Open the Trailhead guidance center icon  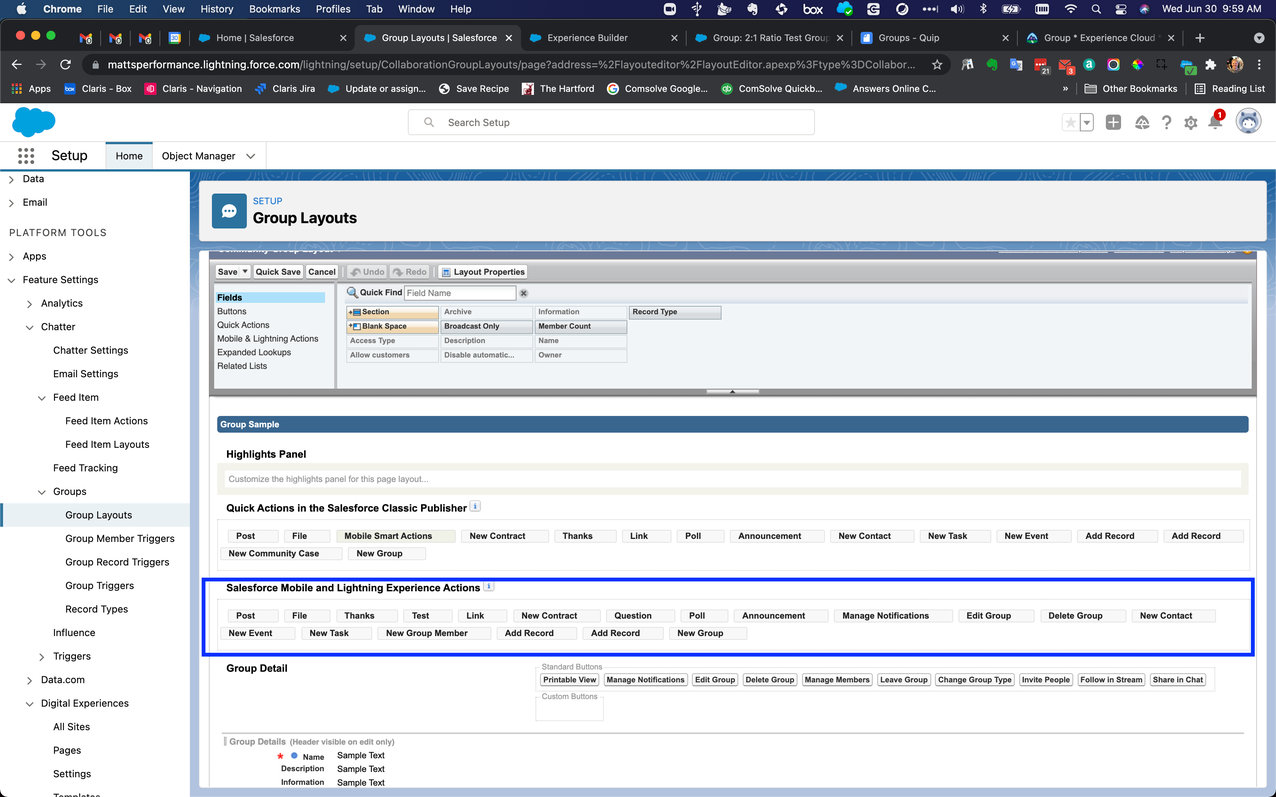(x=1141, y=122)
